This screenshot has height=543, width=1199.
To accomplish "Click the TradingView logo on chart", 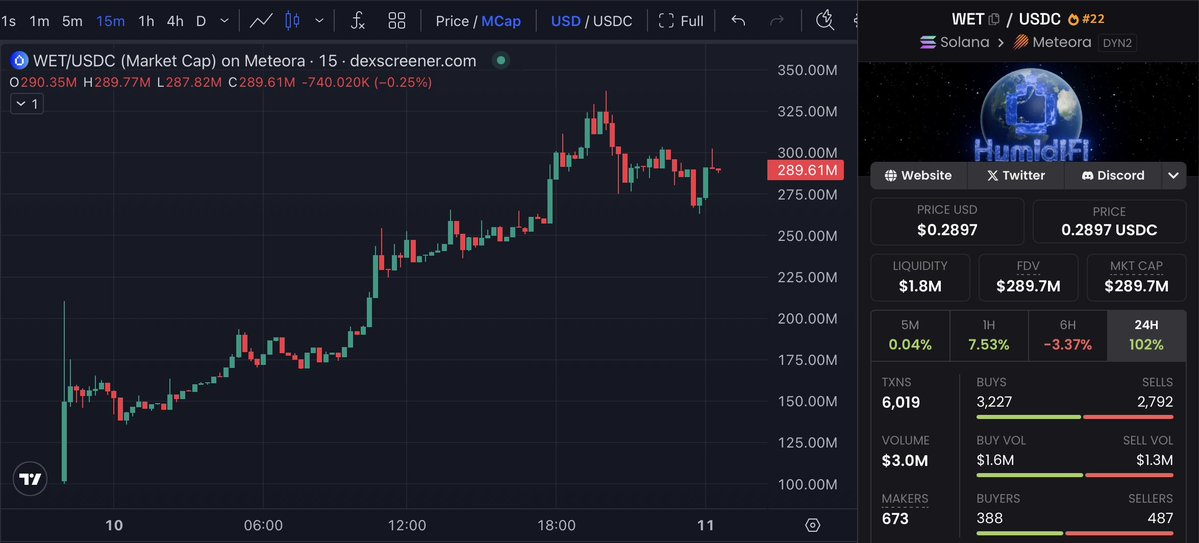I will click(x=31, y=480).
